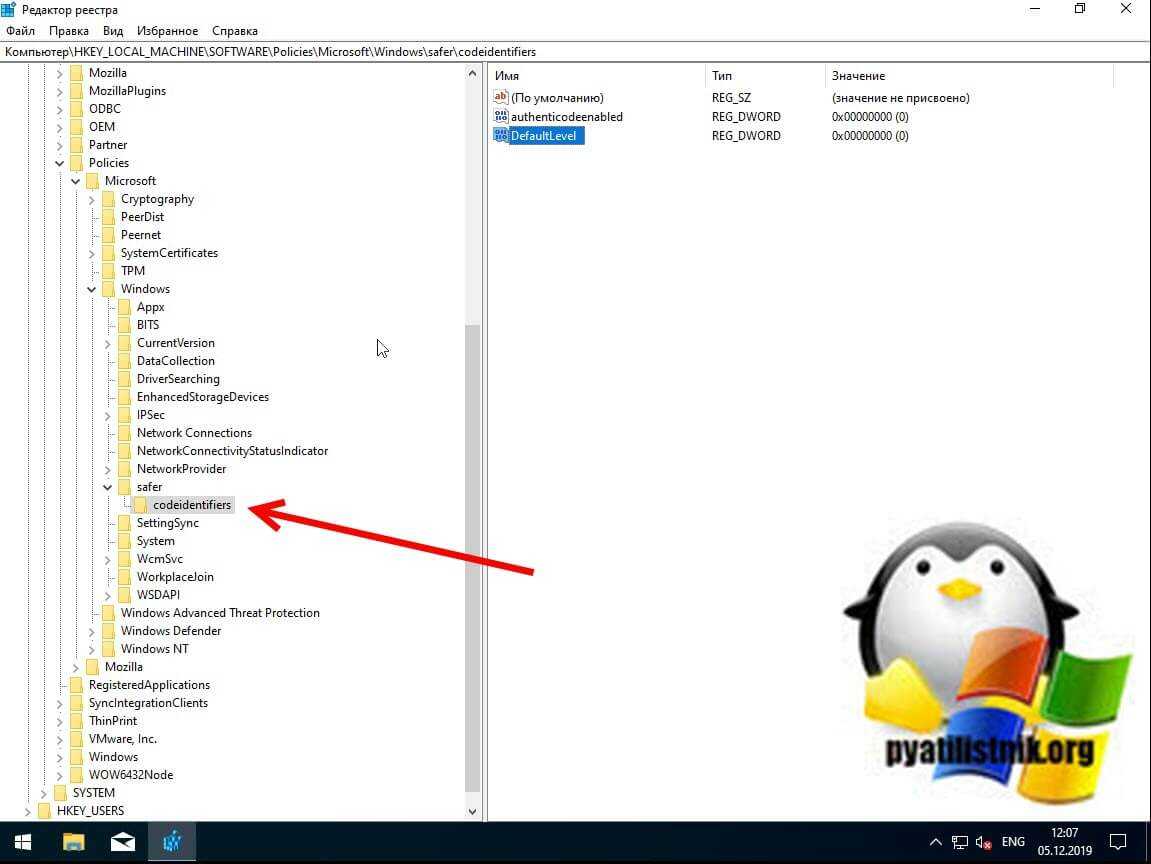Click the Registry Editor taskbar icon
Viewport: 1151px width, 864px height.
171,842
